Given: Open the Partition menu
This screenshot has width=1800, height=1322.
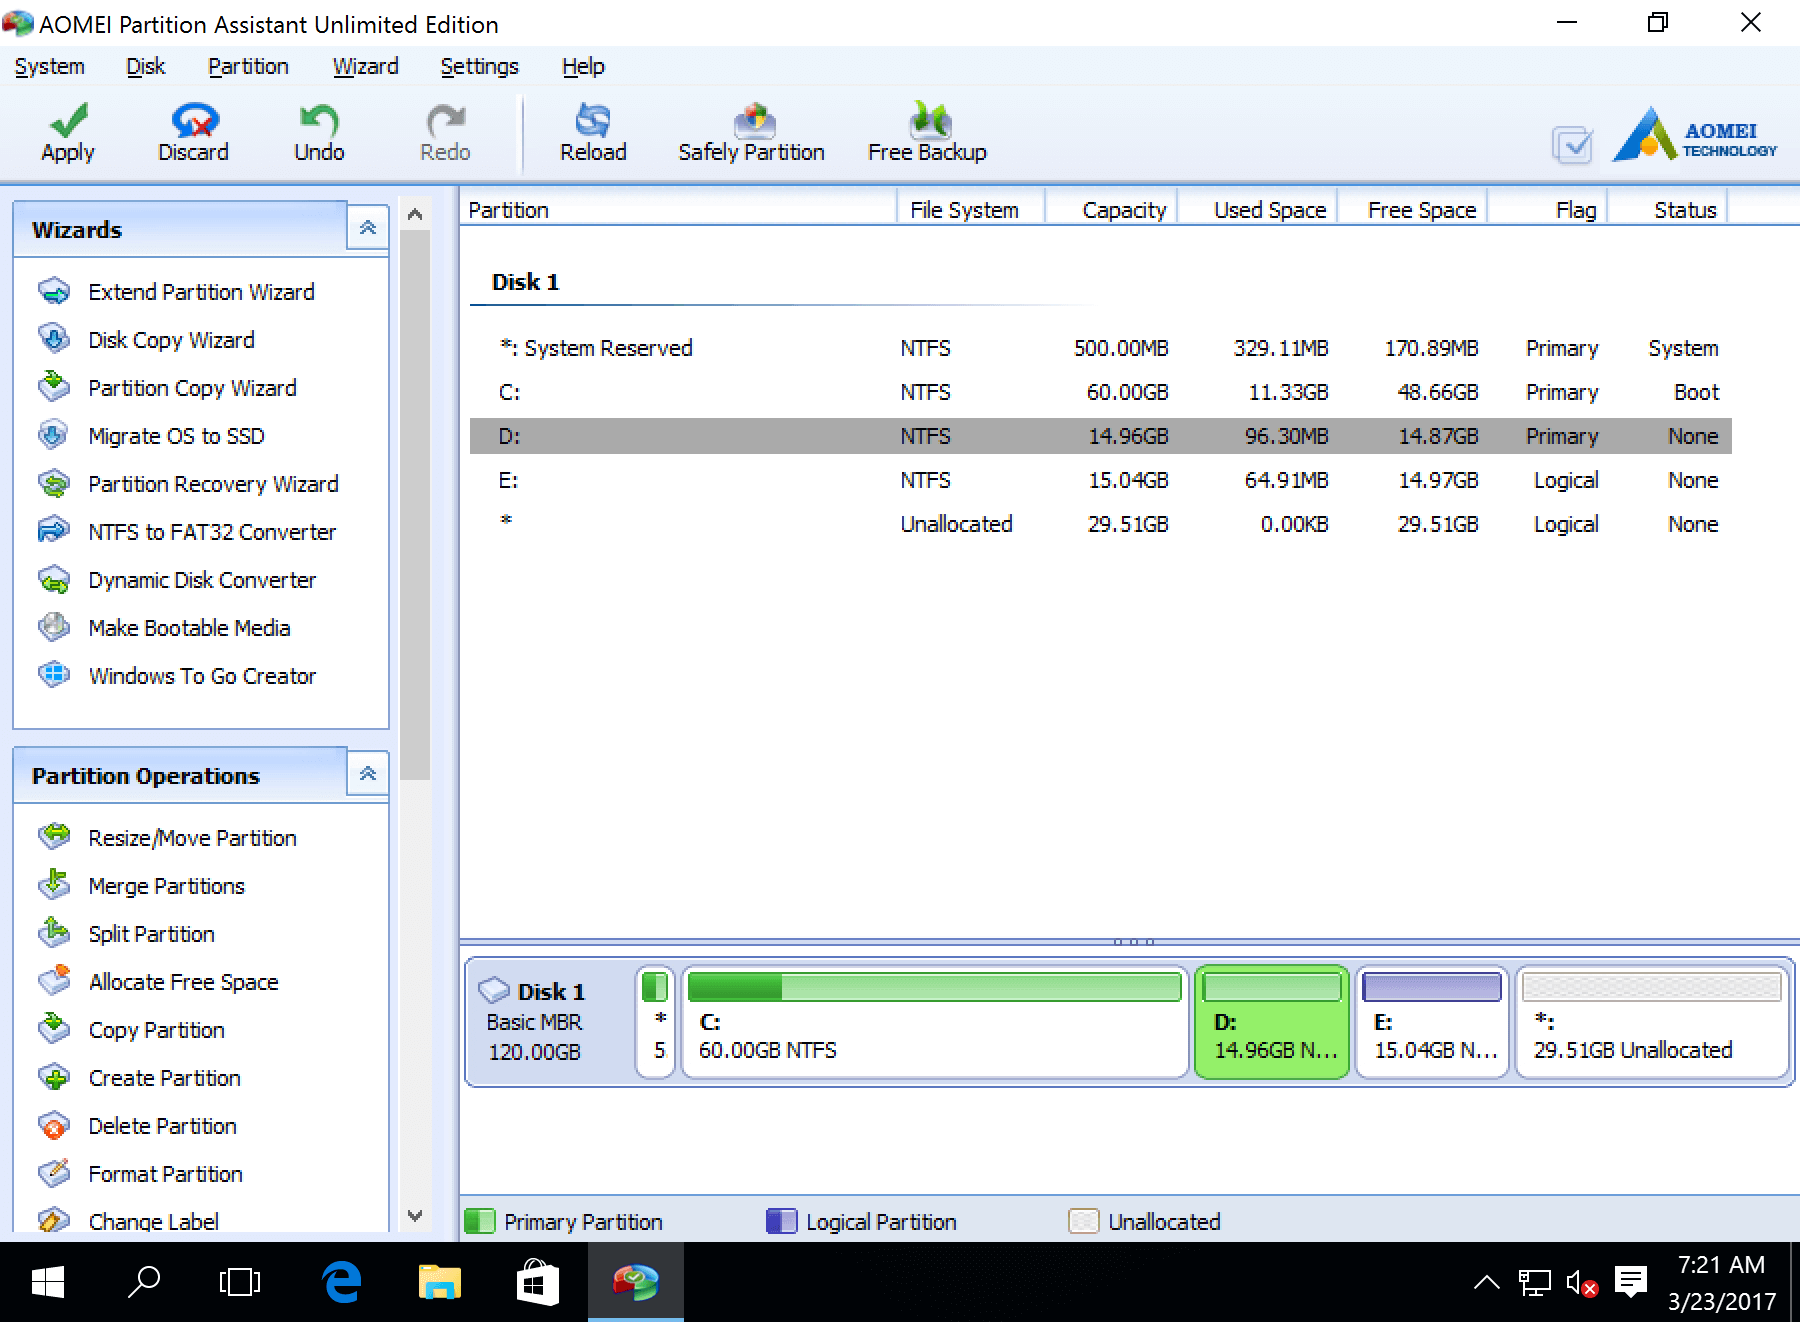Looking at the screenshot, I should pos(248,66).
